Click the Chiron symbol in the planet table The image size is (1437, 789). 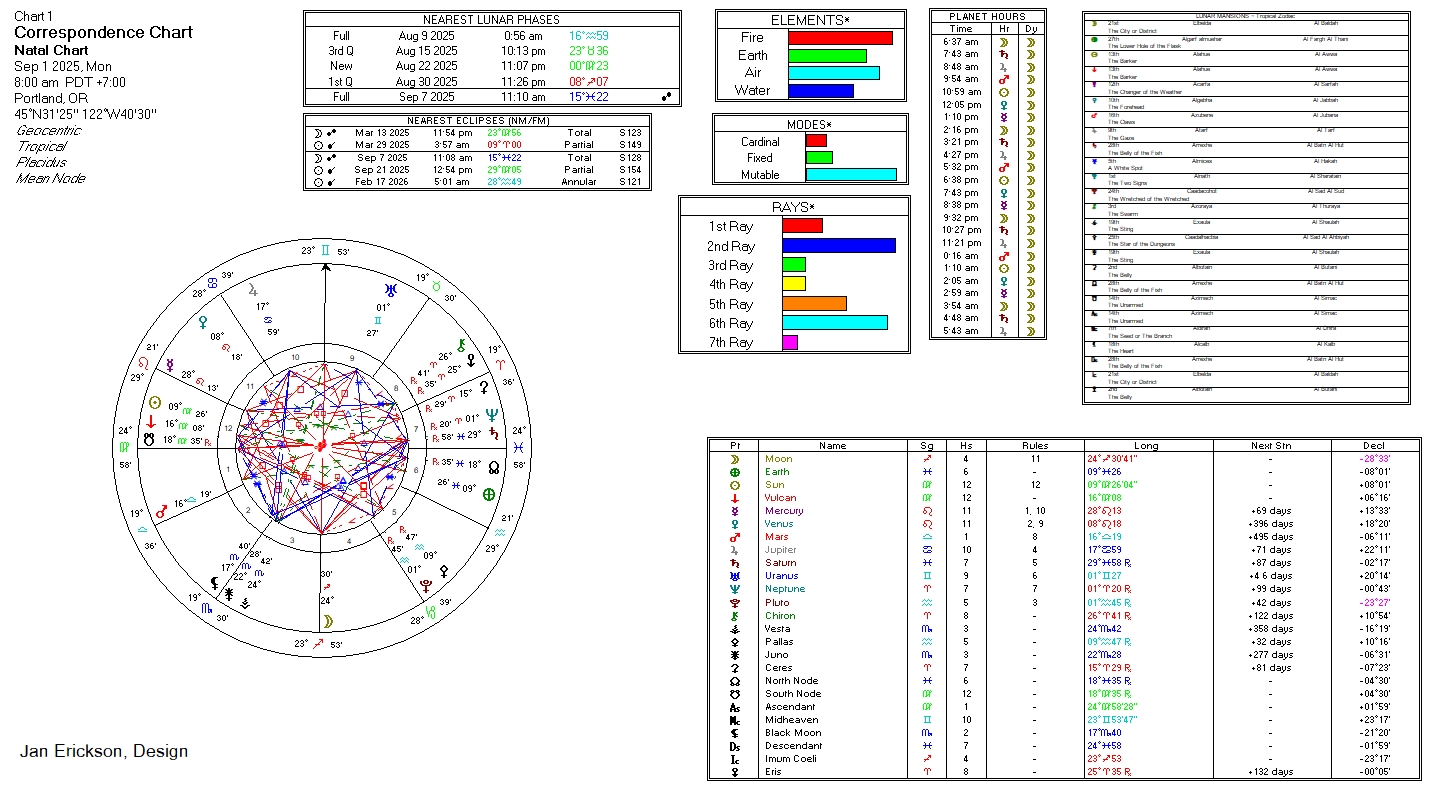coord(735,616)
